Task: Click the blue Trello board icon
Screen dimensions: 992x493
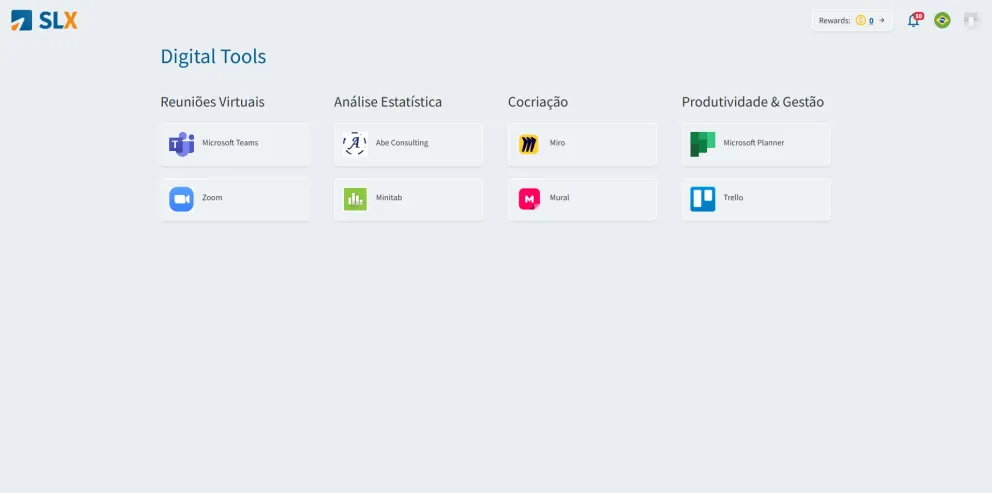Action: coord(702,199)
